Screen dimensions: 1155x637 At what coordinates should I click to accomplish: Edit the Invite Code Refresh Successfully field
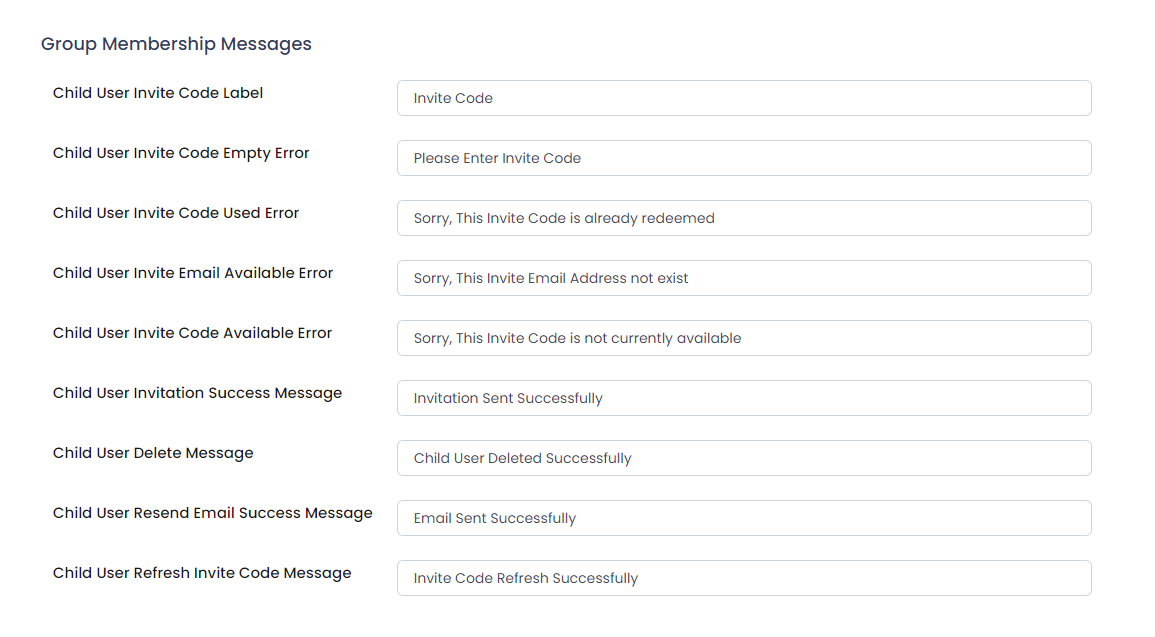tap(744, 578)
